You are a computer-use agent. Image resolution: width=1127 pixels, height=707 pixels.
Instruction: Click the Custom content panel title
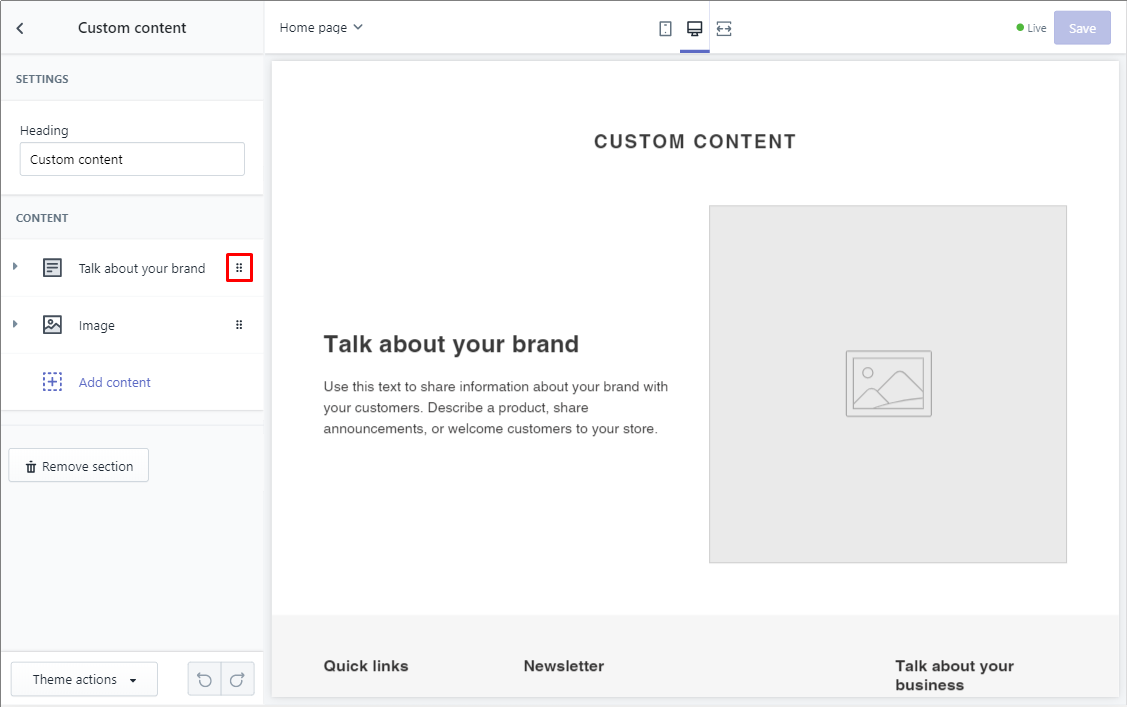[x=132, y=28]
